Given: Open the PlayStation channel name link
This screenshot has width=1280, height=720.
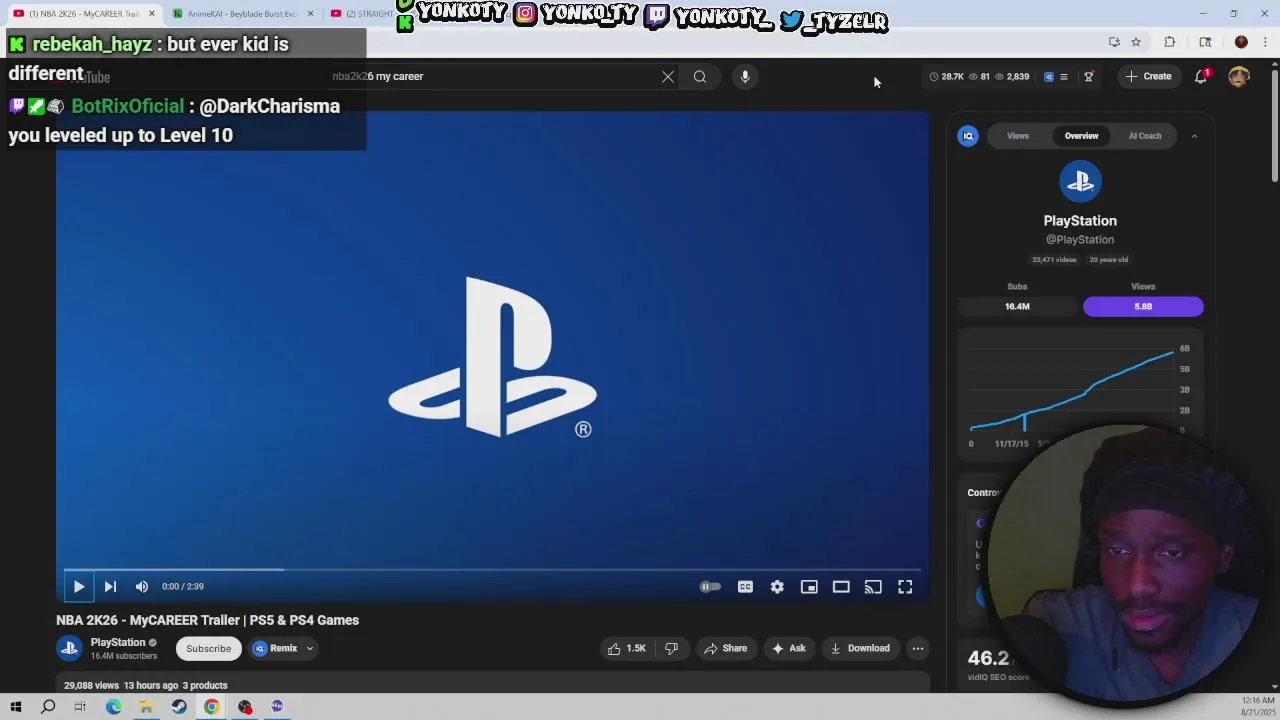Looking at the screenshot, I should tap(118, 642).
